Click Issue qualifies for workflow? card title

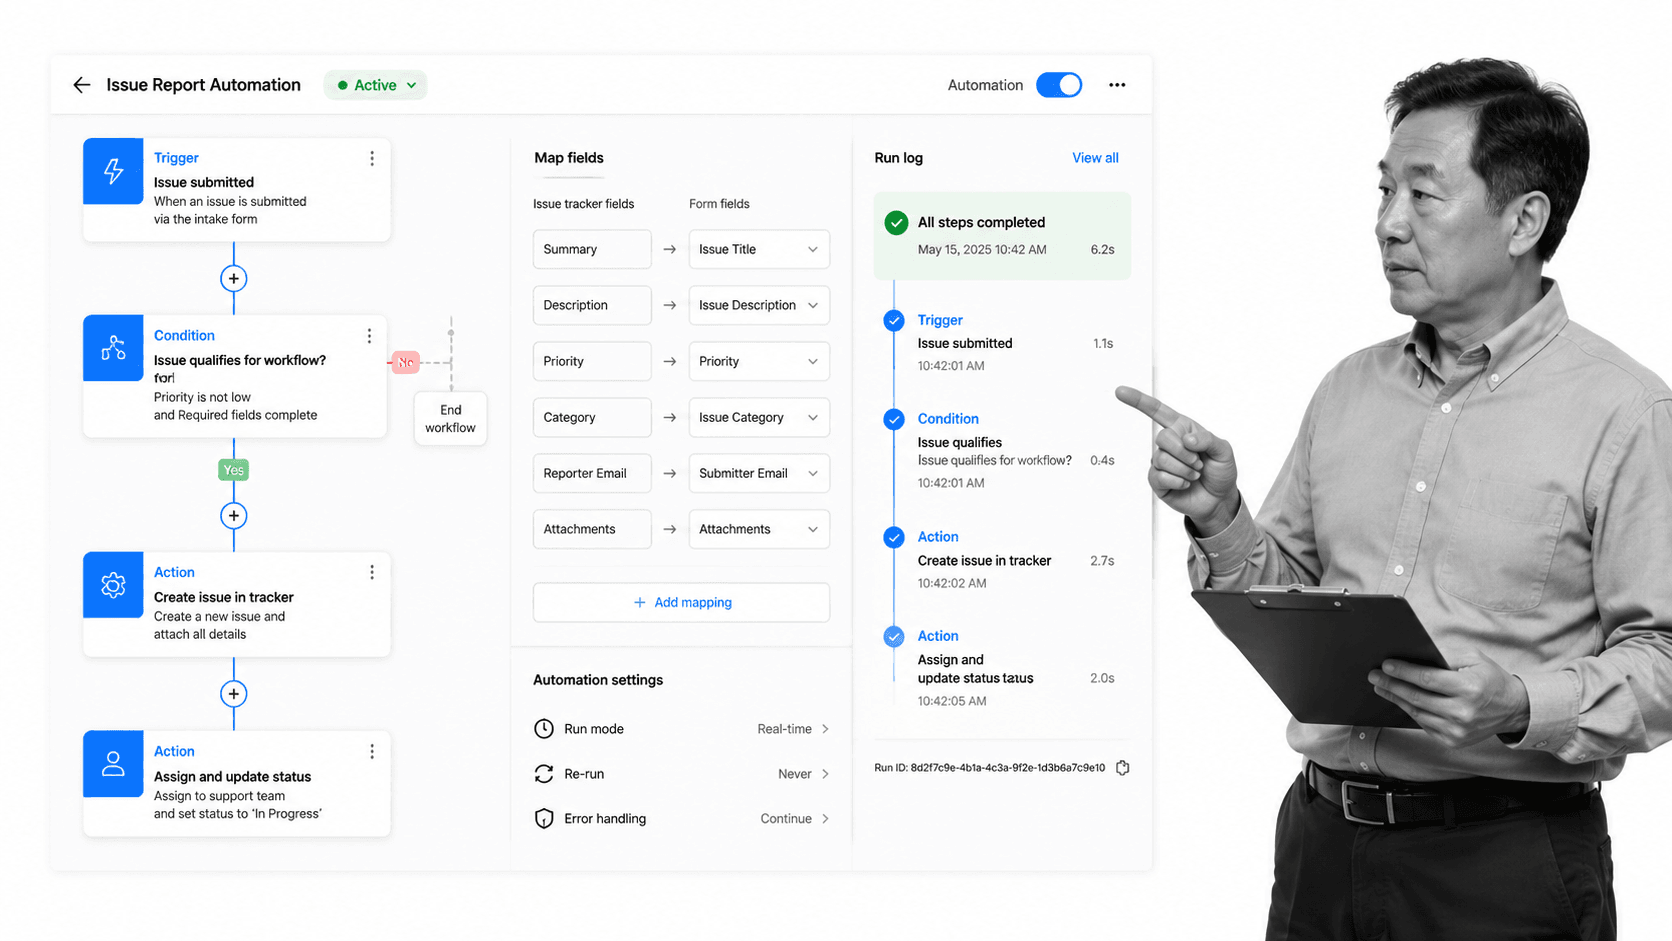(x=240, y=361)
